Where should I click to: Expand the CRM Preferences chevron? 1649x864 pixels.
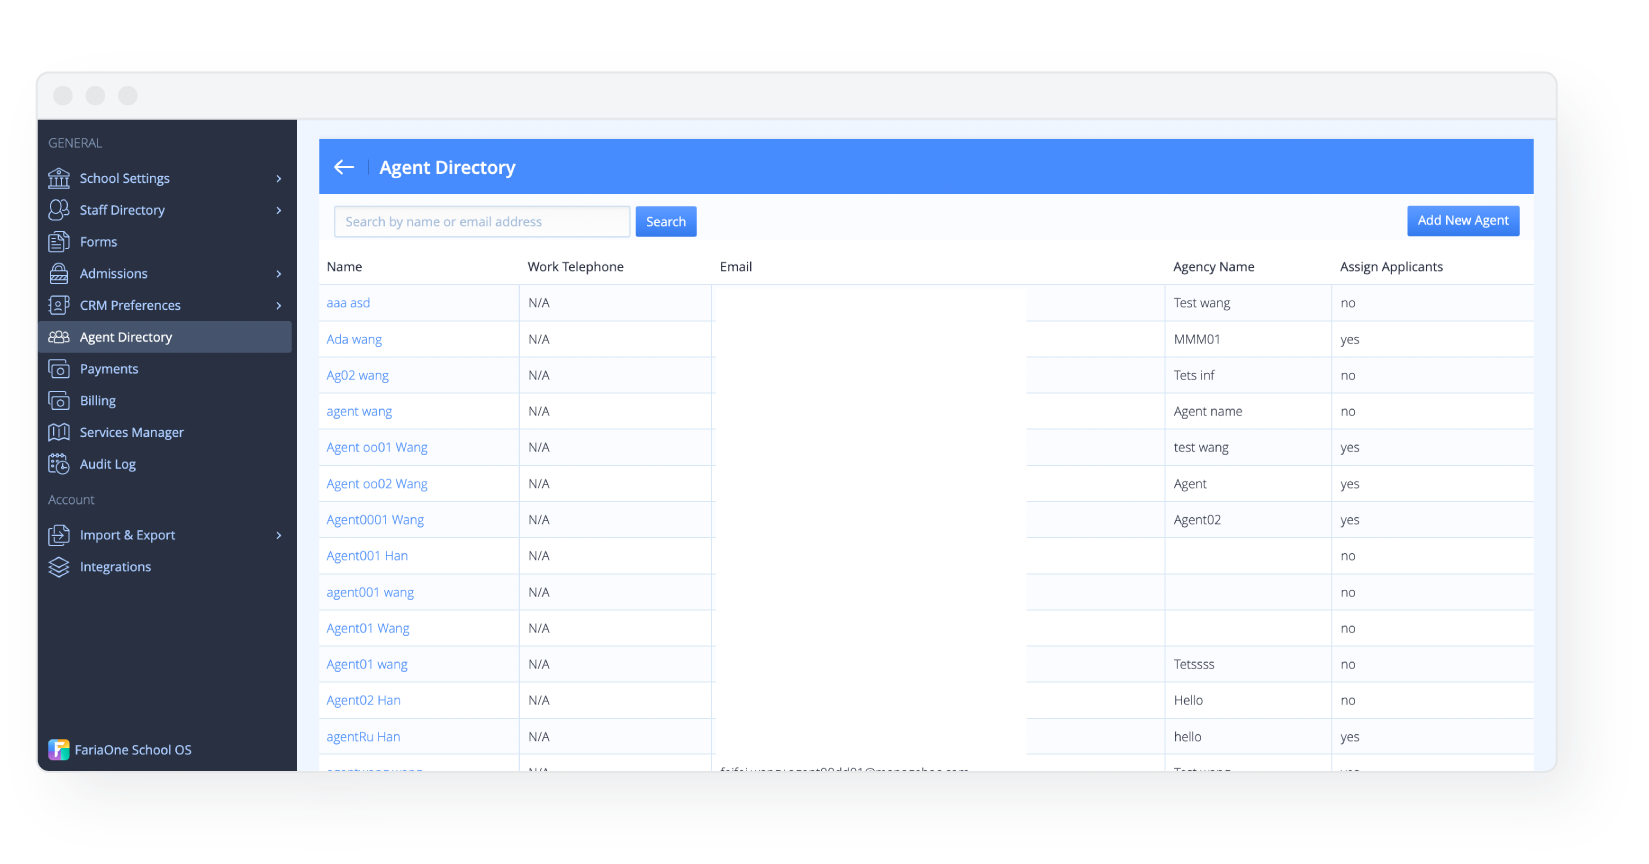[279, 306]
